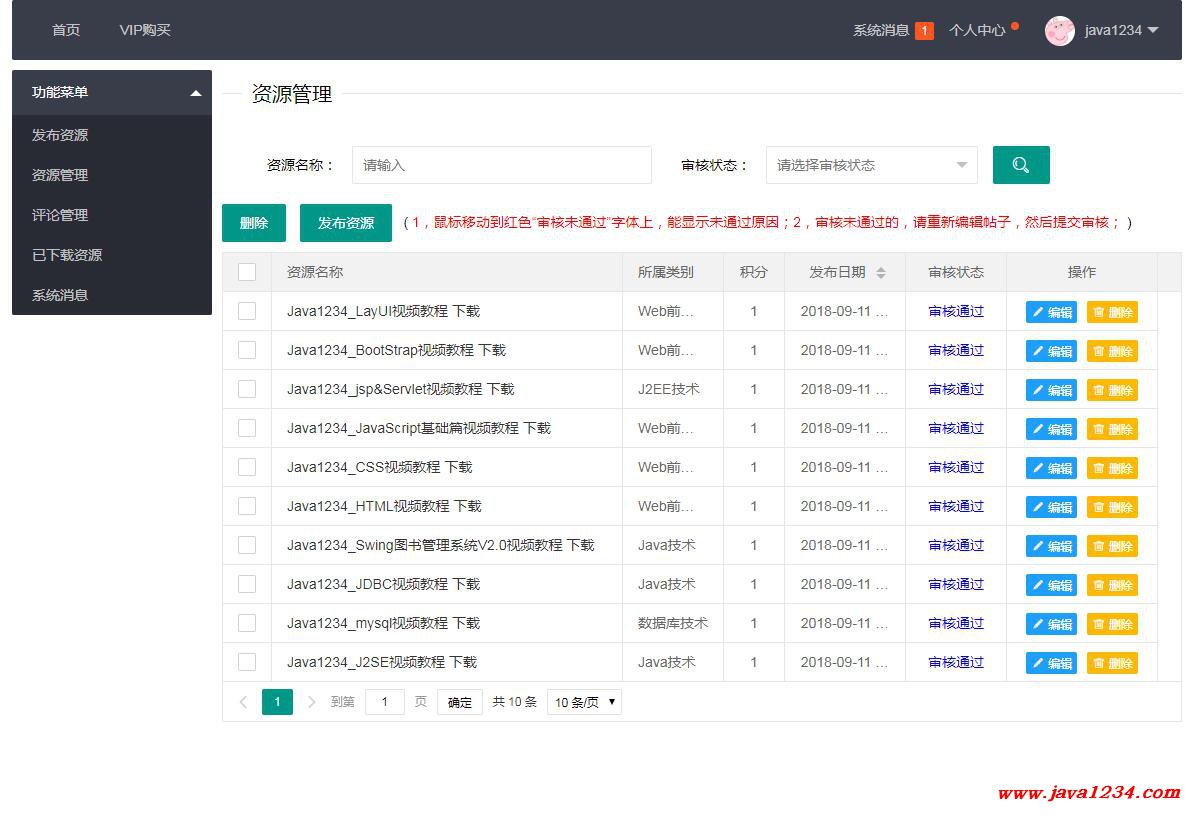Go to 首页 in the top nav
The height and width of the screenshot is (816, 1195).
coord(66,30)
